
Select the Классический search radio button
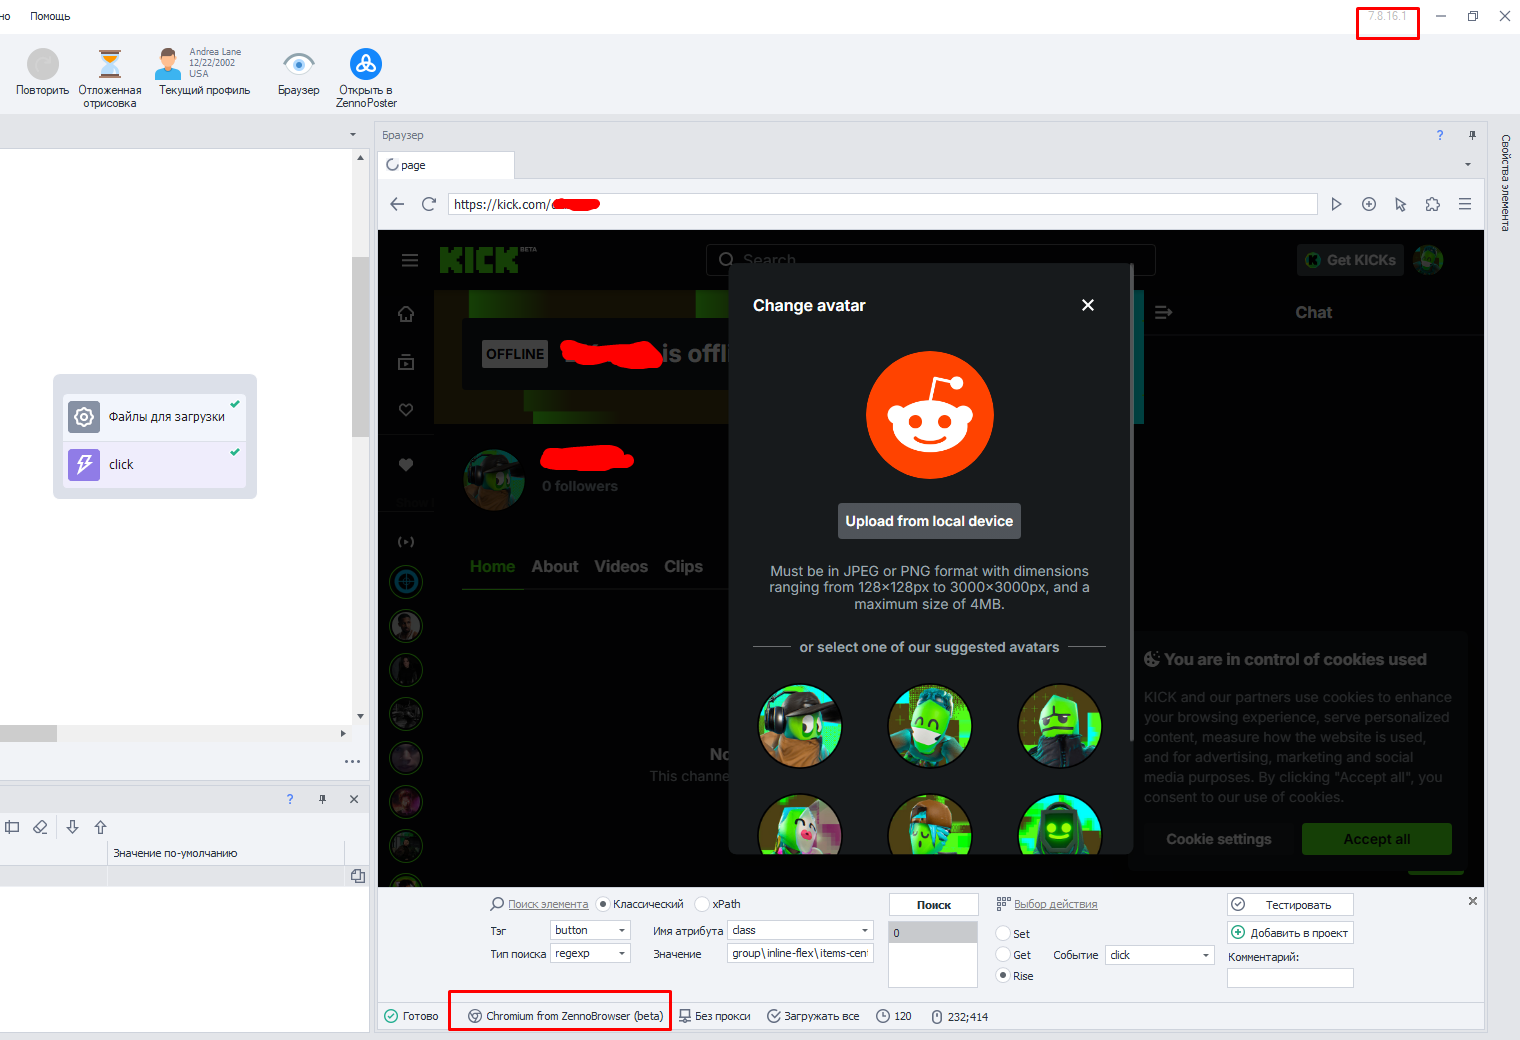[602, 904]
